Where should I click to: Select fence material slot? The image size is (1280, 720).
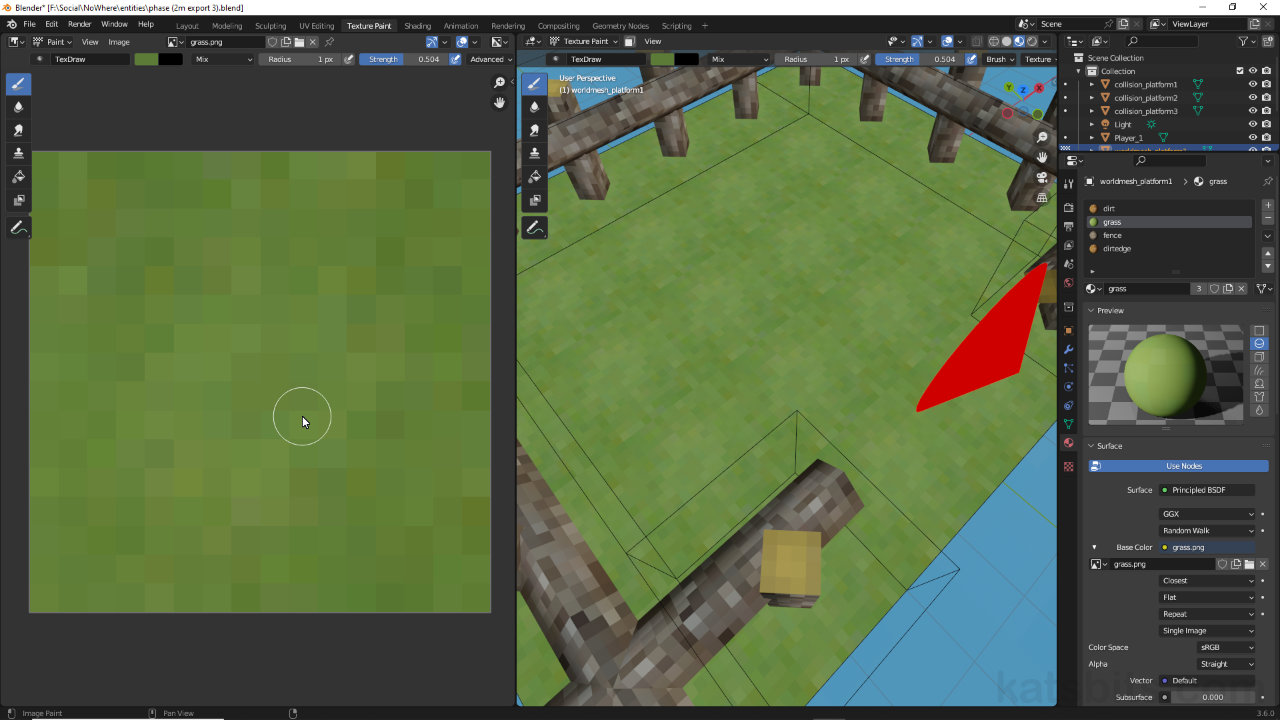pyautogui.click(x=1169, y=235)
